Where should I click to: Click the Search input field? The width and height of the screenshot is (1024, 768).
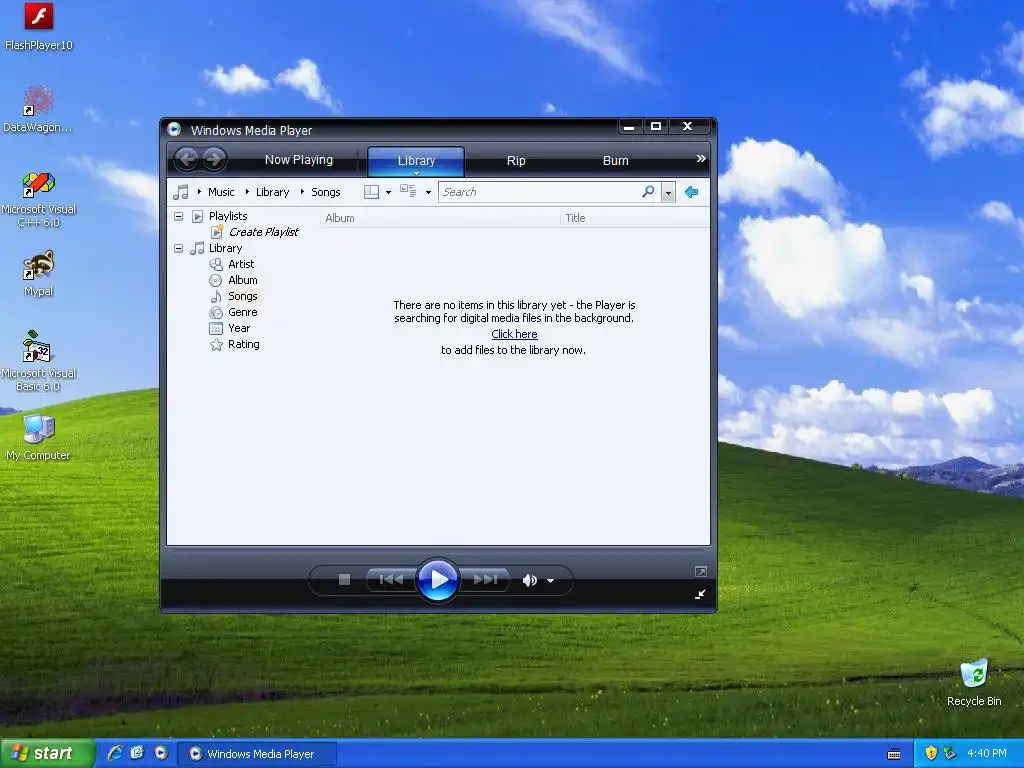(x=539, y=192)
